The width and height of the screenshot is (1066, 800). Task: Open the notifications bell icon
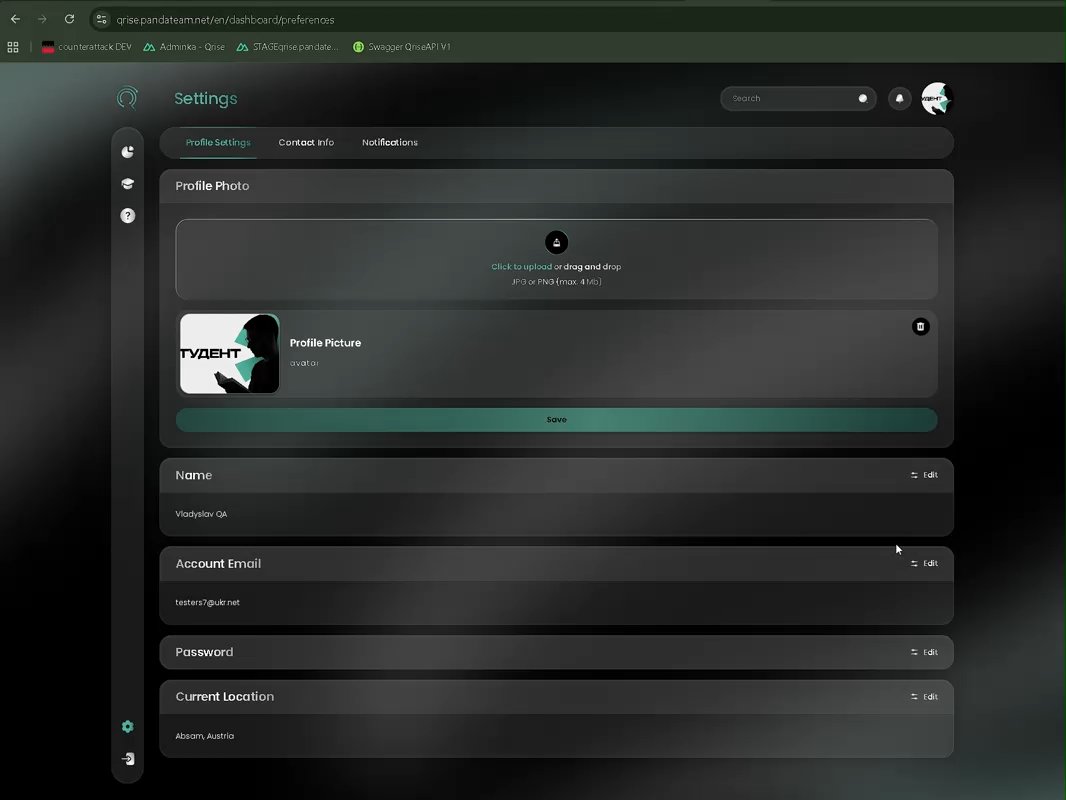899,99
